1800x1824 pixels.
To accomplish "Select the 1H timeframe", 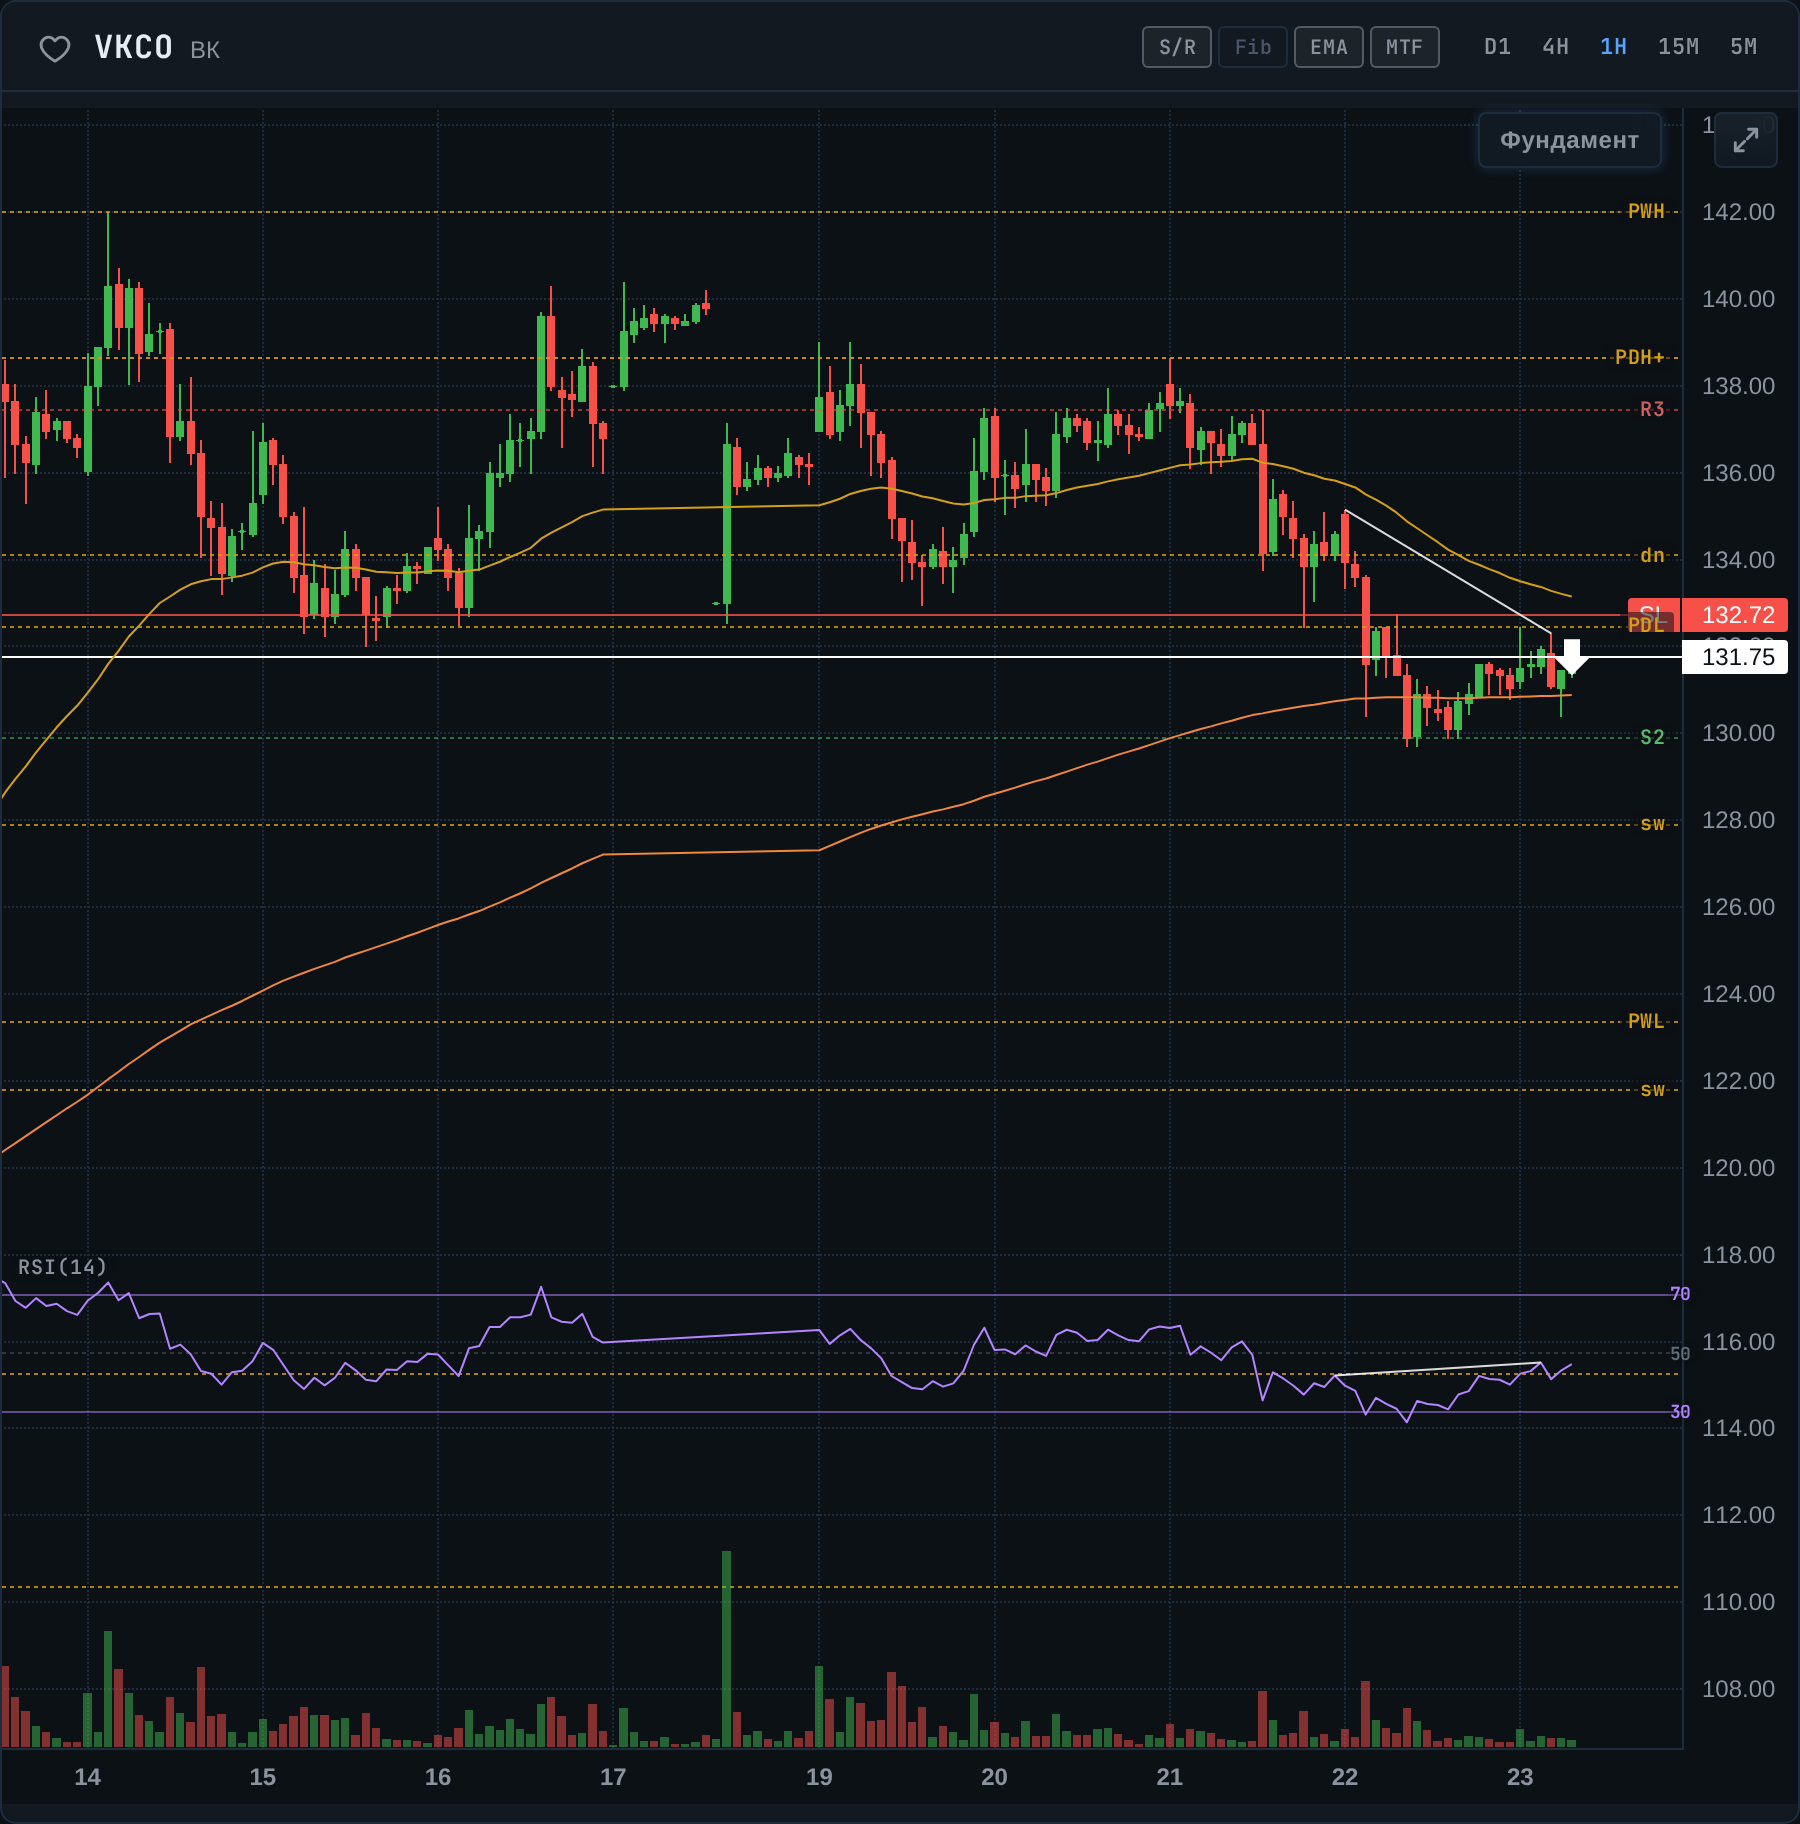I will click(1613, 47).
